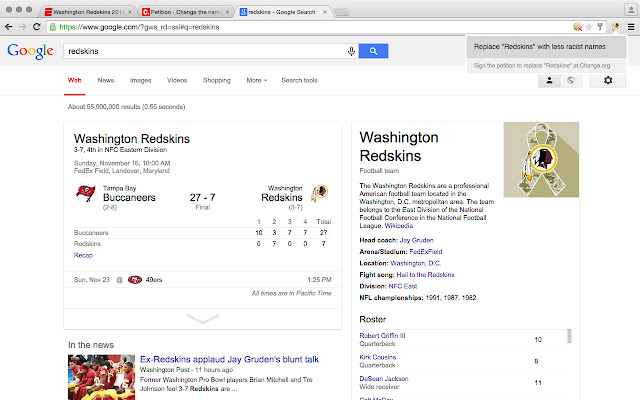
Task: Click the Sun, Nov 23 game date
Action: point(92,280)
